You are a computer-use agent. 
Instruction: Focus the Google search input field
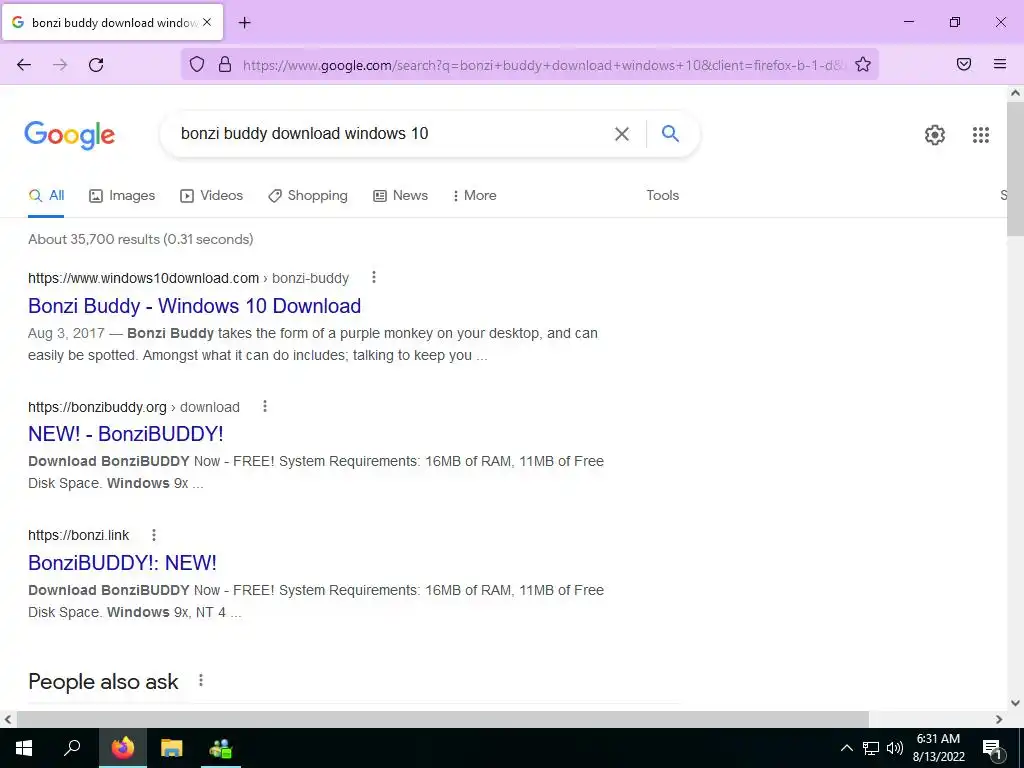pos(392,134)
